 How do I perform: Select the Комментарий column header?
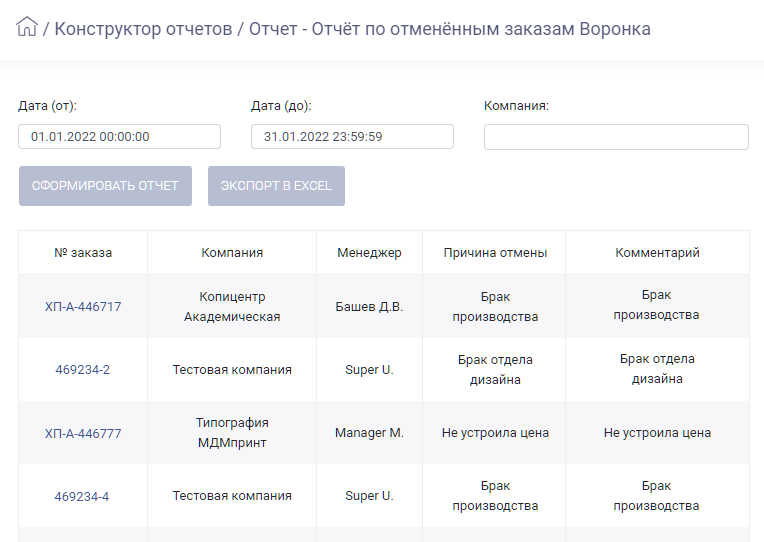point(657,252)
